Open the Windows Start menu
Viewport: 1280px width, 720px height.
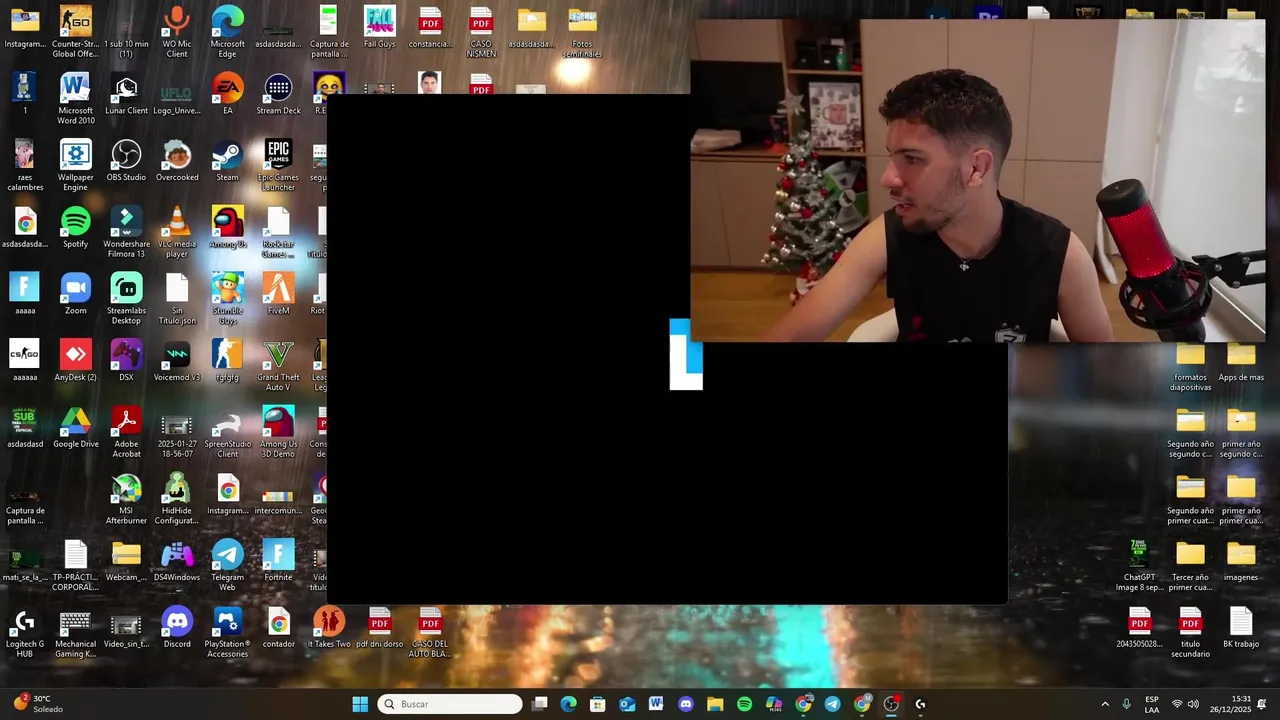[x=360, y=704]
